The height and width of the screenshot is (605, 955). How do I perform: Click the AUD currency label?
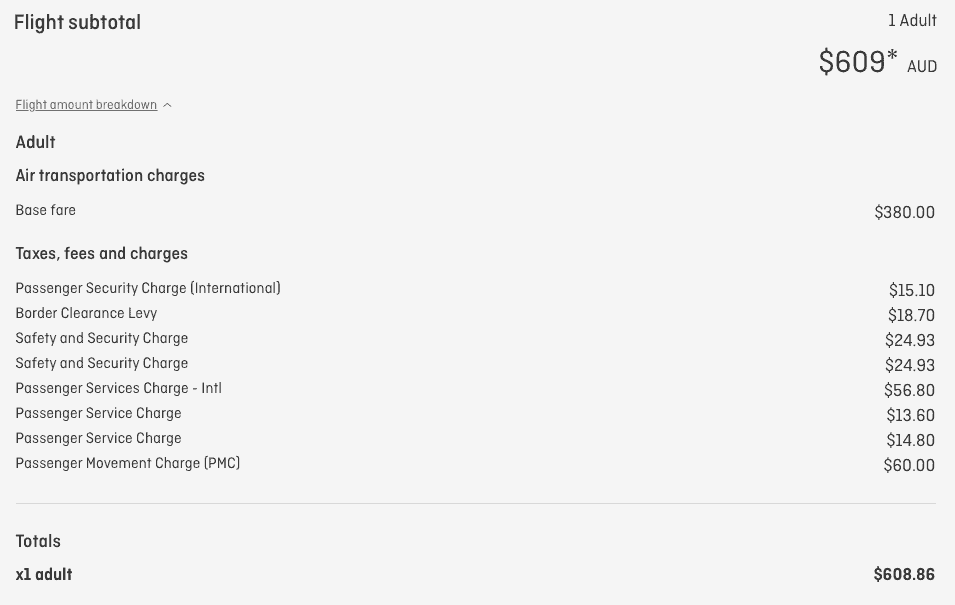[x=921, y=67]
